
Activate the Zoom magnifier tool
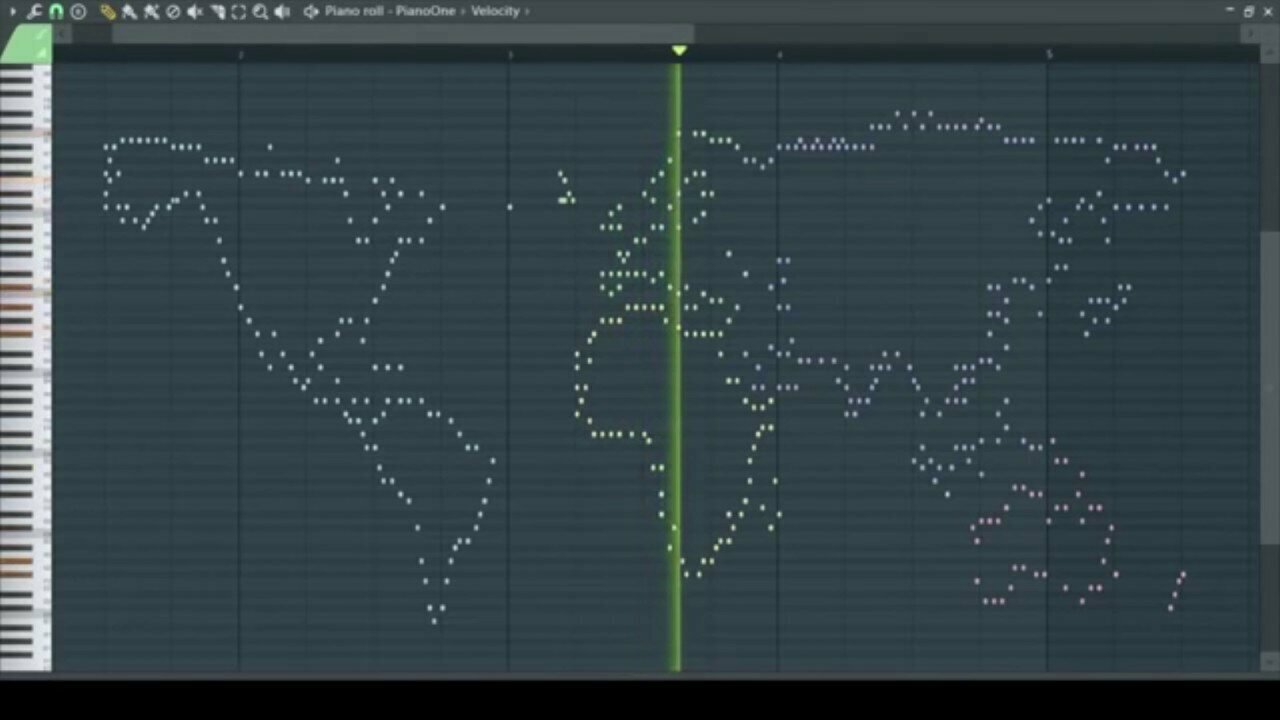click(x=260, y=11)
